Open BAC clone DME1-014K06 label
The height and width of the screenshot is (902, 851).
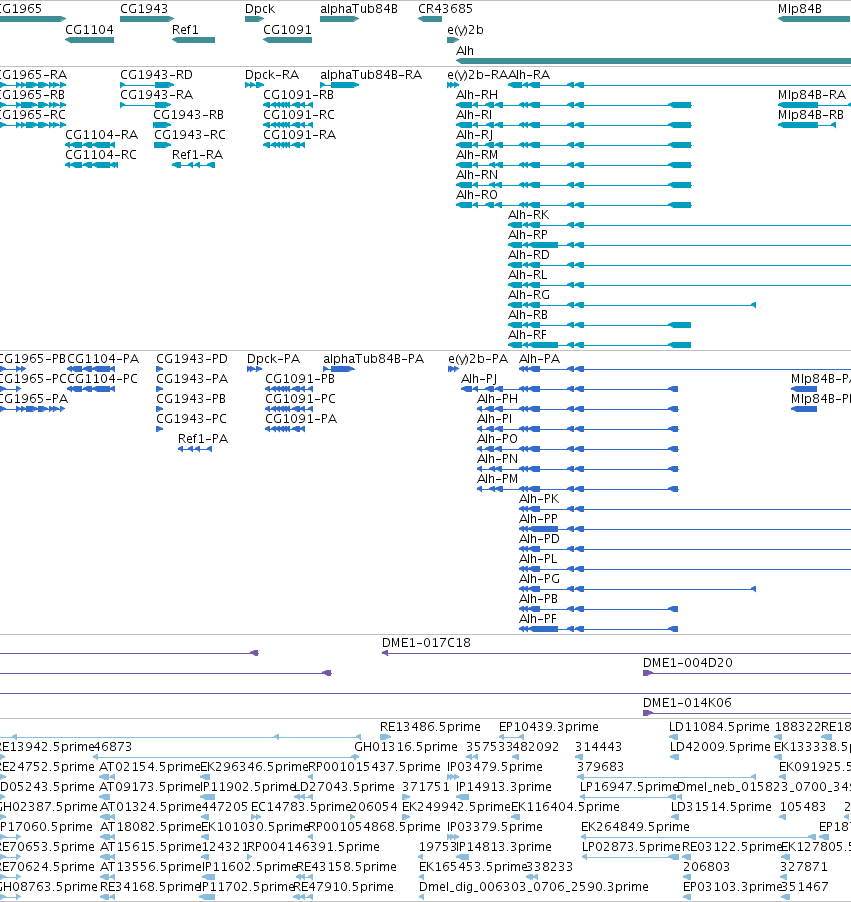[x=687, y=703]
